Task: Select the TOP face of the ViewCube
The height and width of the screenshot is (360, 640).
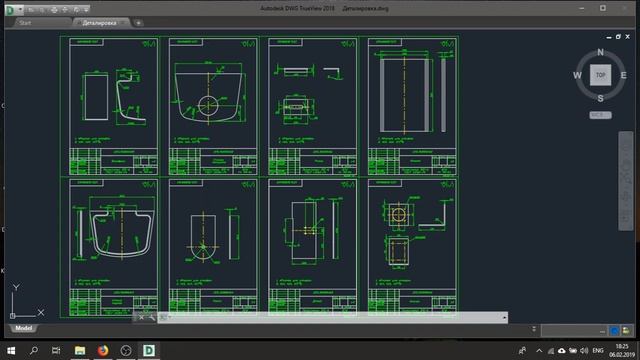Action: pos(600,75)
